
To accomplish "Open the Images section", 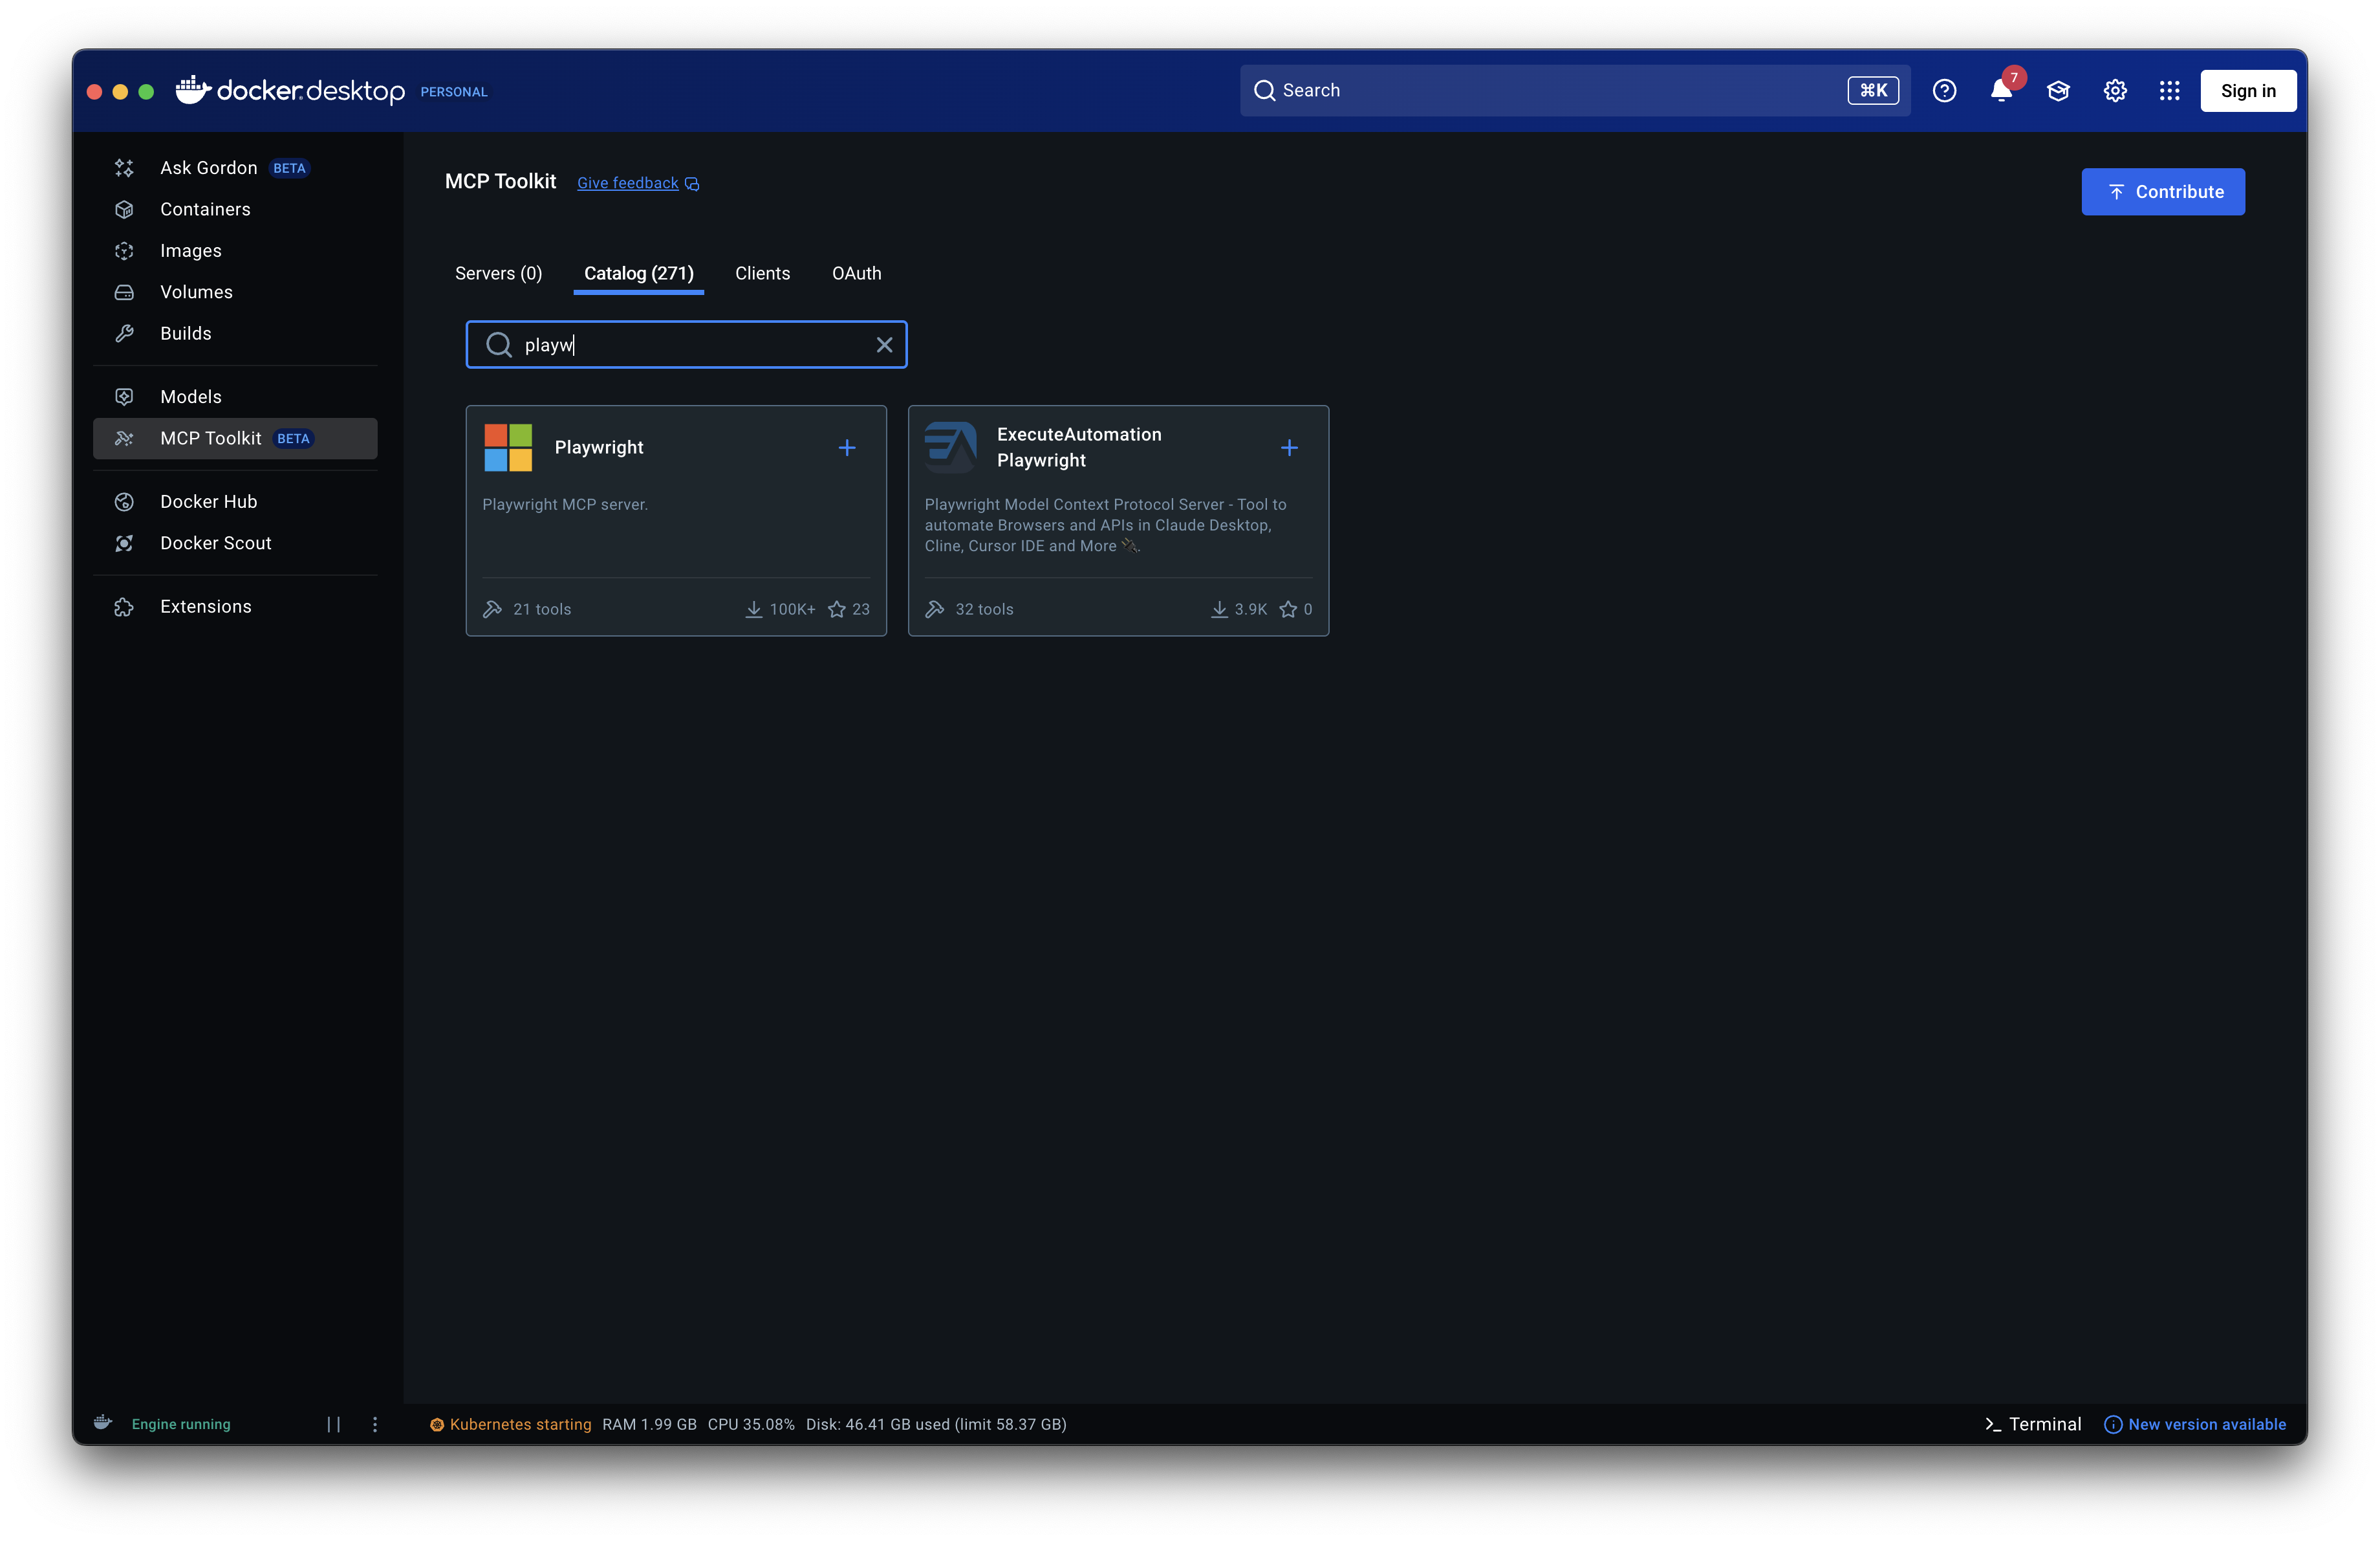I will click(x=190, y=251).
